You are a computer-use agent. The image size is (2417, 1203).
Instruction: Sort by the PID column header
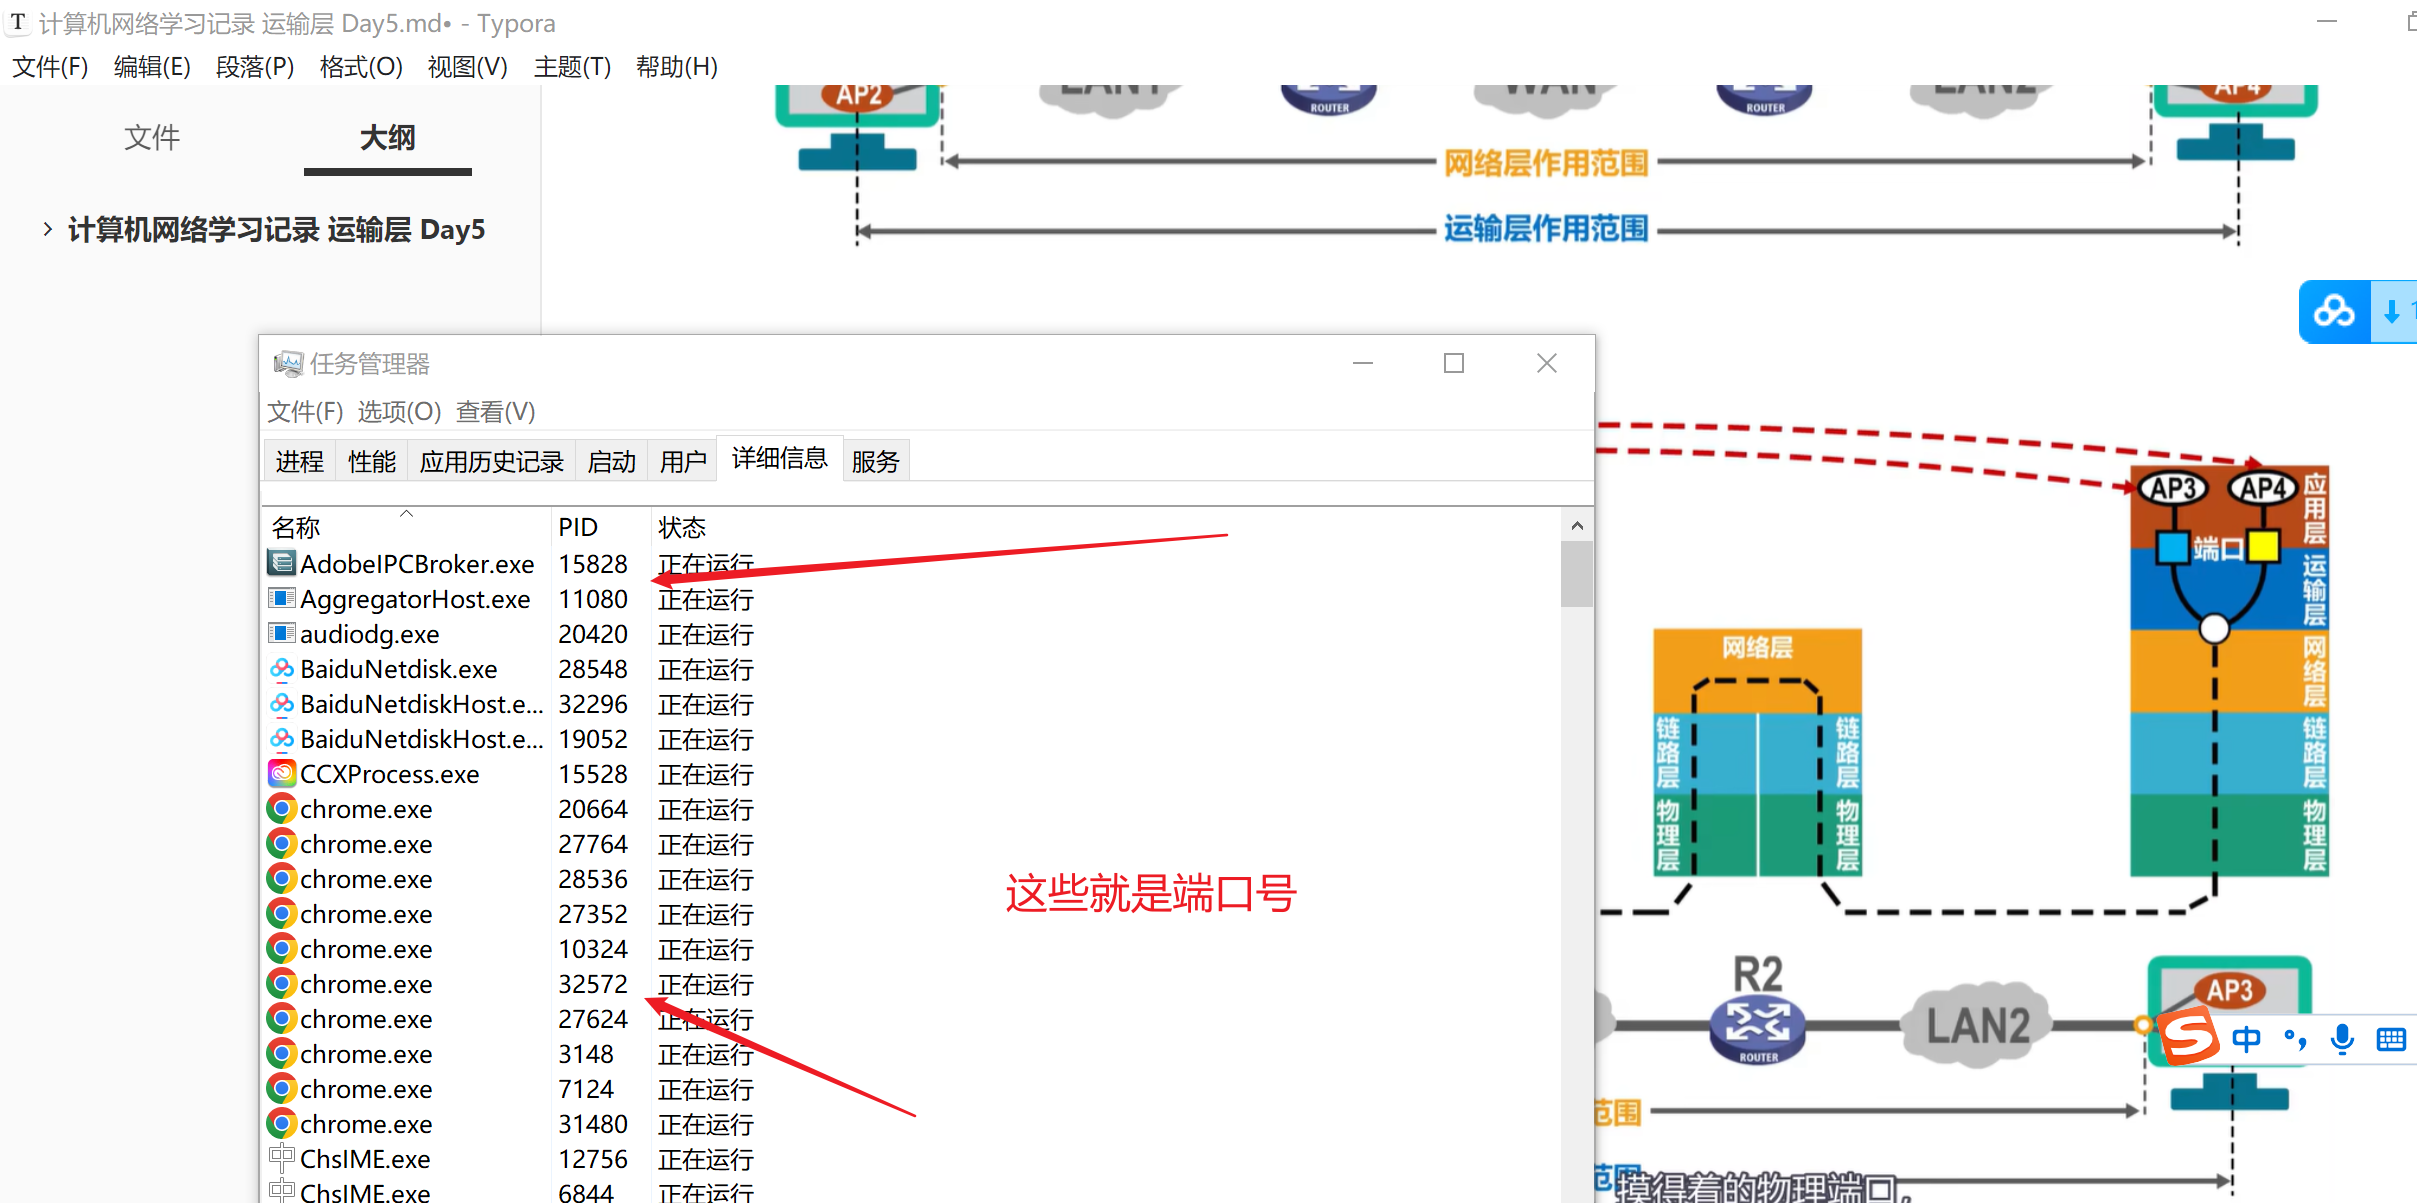pos(600,526)
